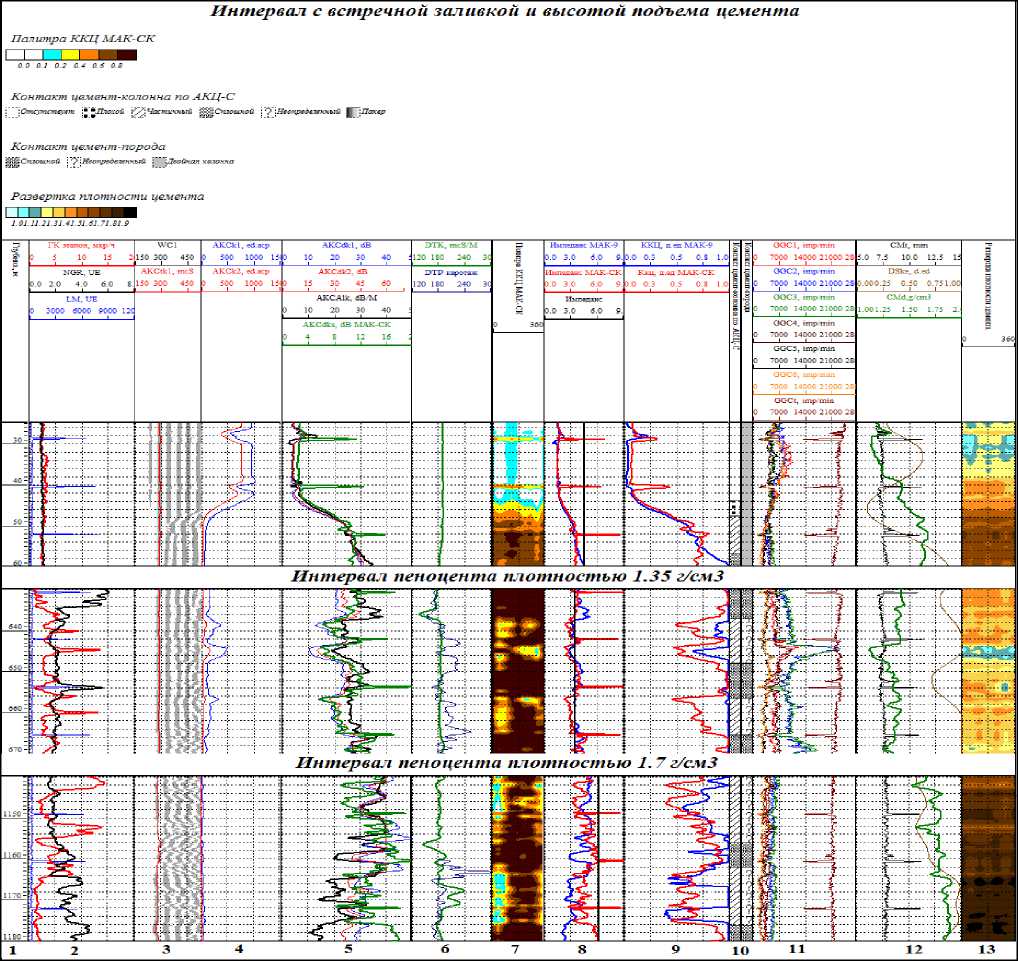Click track number '5' at the bottom
Image resolution: width=1018 pixels, height=961 pixels.
pos(349,950)
